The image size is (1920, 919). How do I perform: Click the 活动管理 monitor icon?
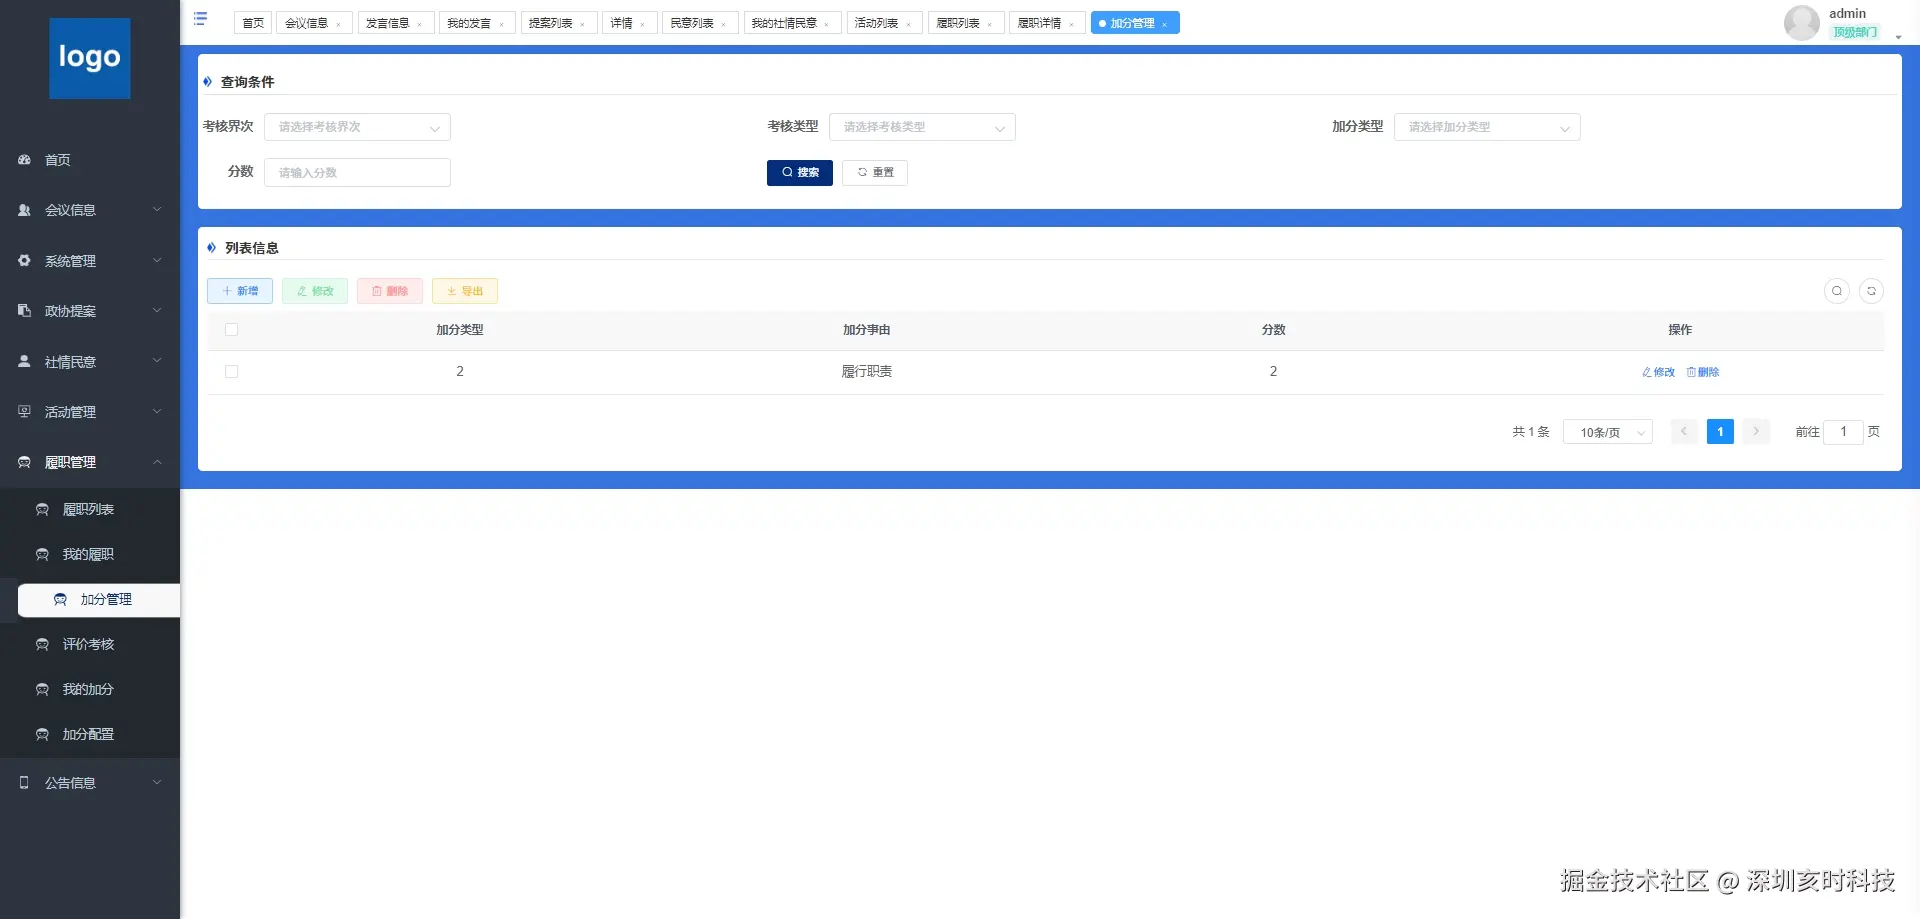click(24, 412)
